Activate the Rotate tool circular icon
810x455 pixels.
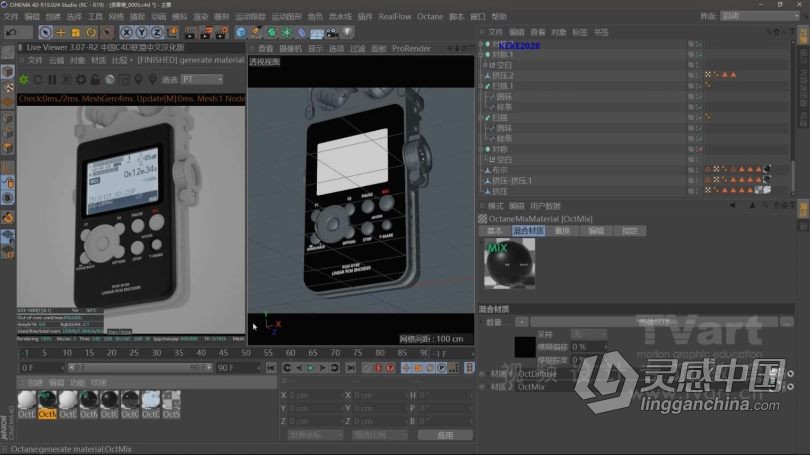click(91, 33)
